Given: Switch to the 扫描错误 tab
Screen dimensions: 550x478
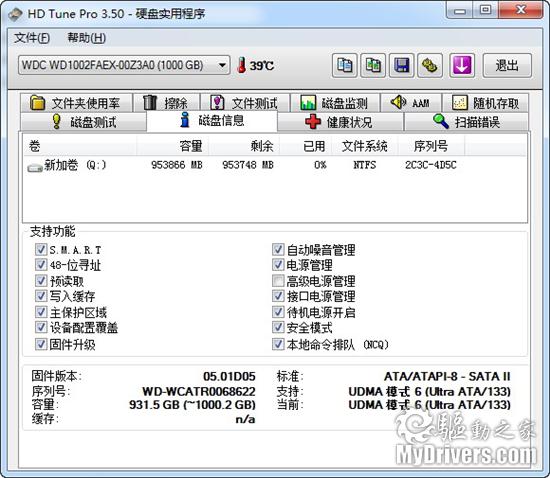Looking at the screenshot, I should click(467, 122).
